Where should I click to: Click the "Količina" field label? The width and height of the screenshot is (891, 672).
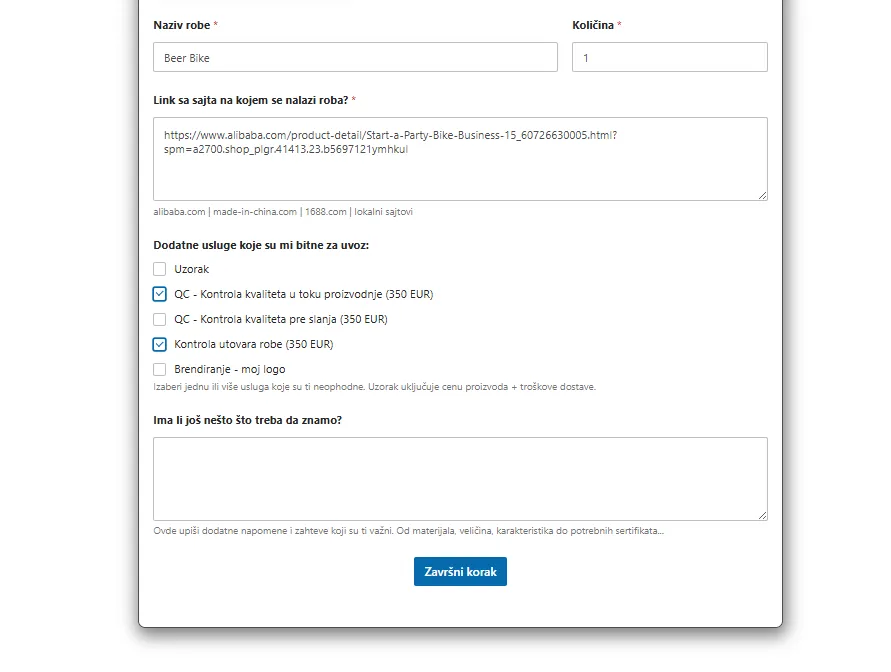tap(592, 24)
